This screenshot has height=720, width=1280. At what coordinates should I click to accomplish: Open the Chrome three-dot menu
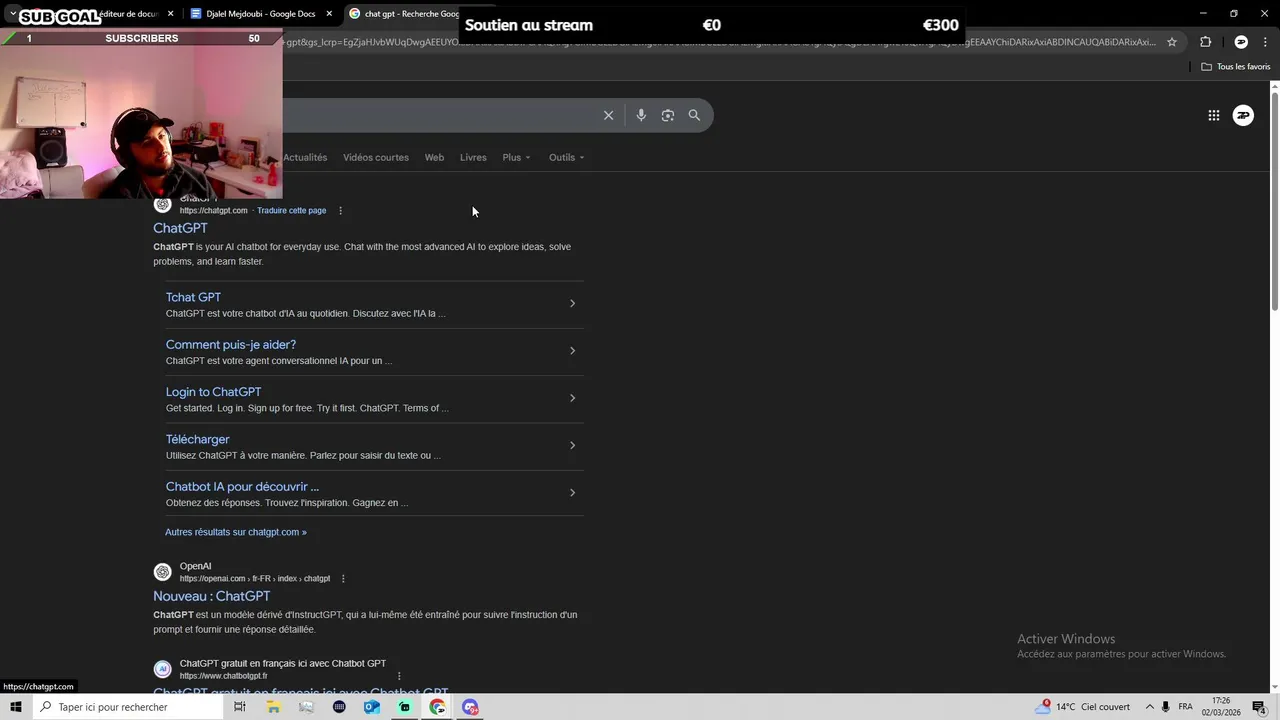1267,42
